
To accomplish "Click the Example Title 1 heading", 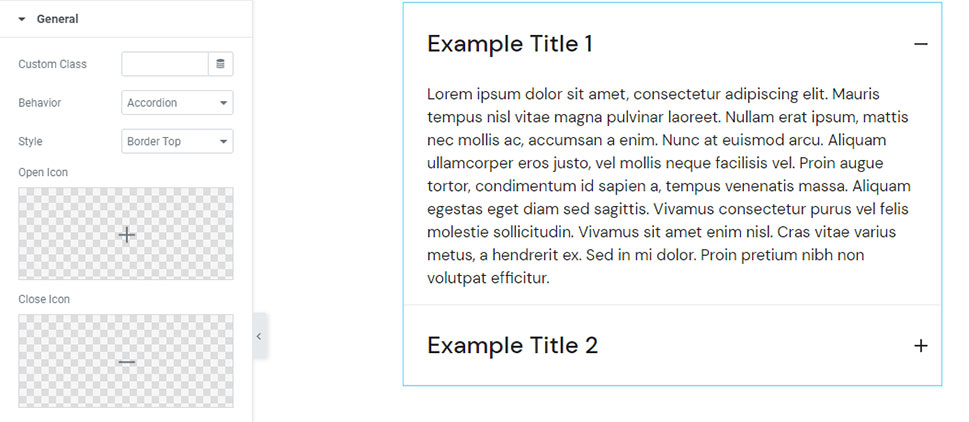I will coord(510,44).
